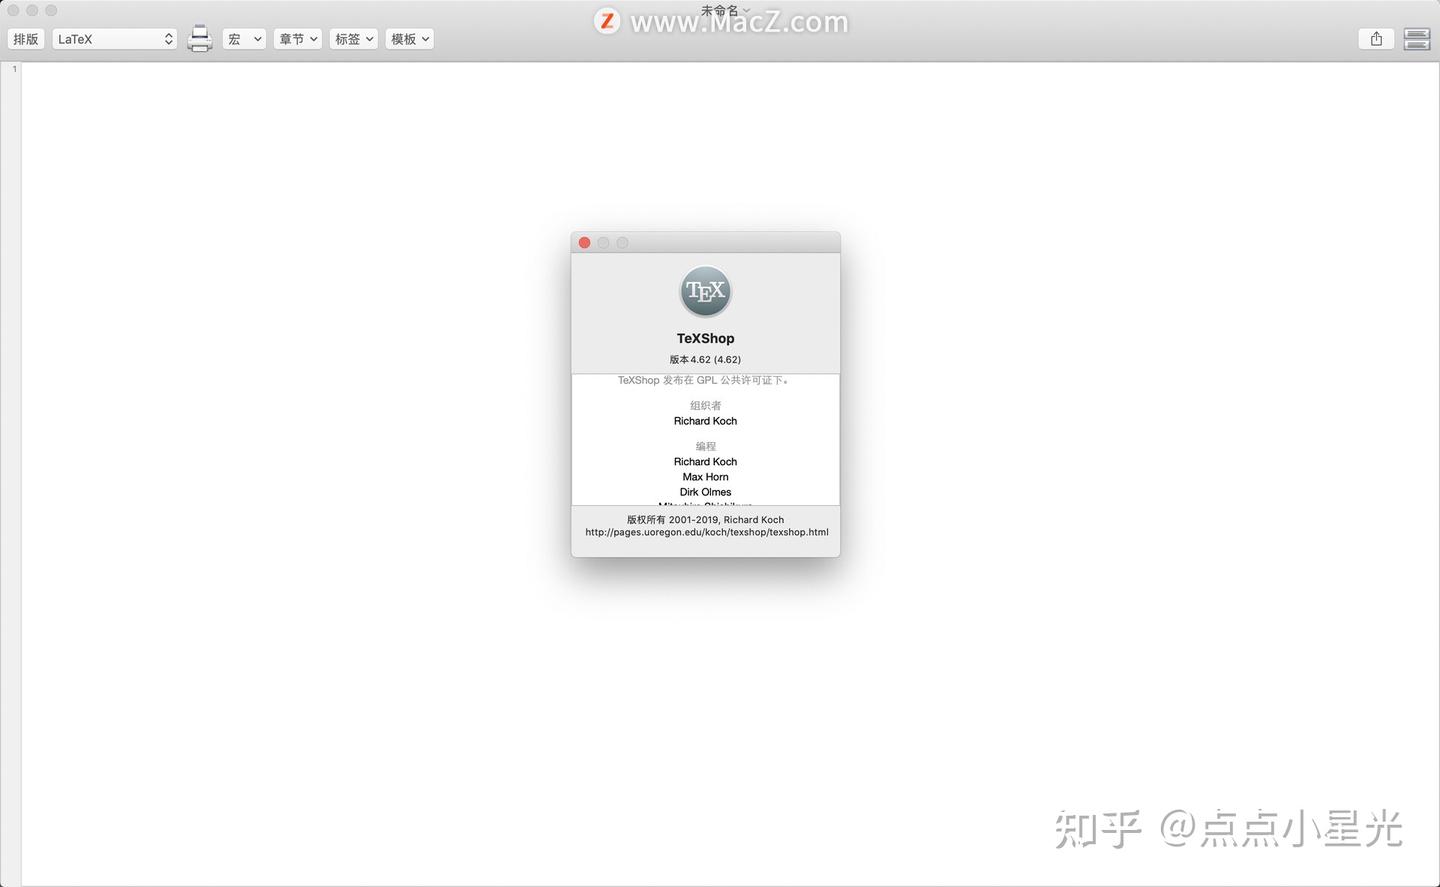Image resolution: width=1440 pixels, height=887 pixels.
Task: Click the MacZ Z logo in the title bar
Action: tap(607, 20)
